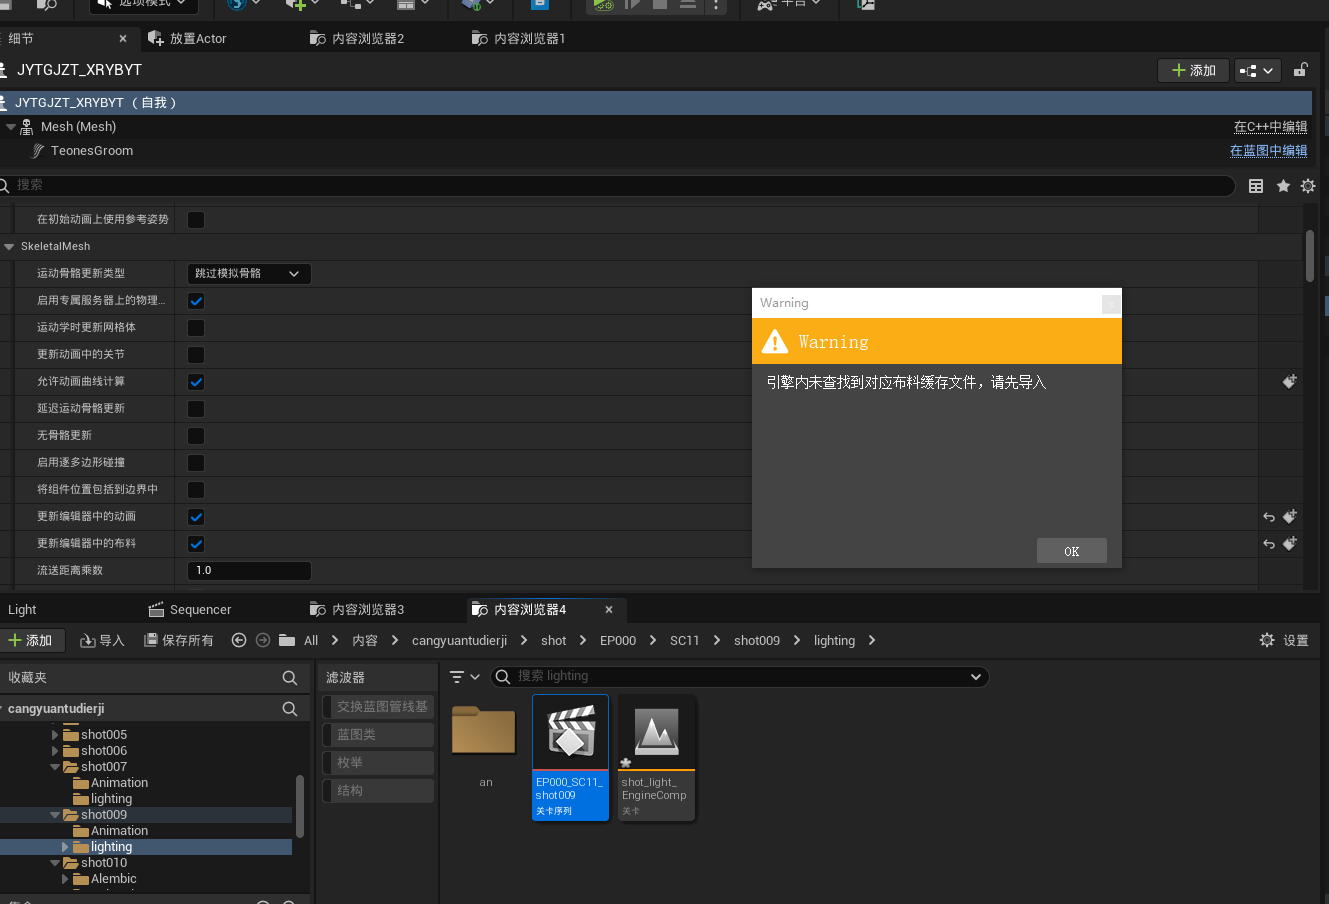
Task: Click the 在蓝图中编辑 link
Action: pyautogui.click(x=1268, y=151)
